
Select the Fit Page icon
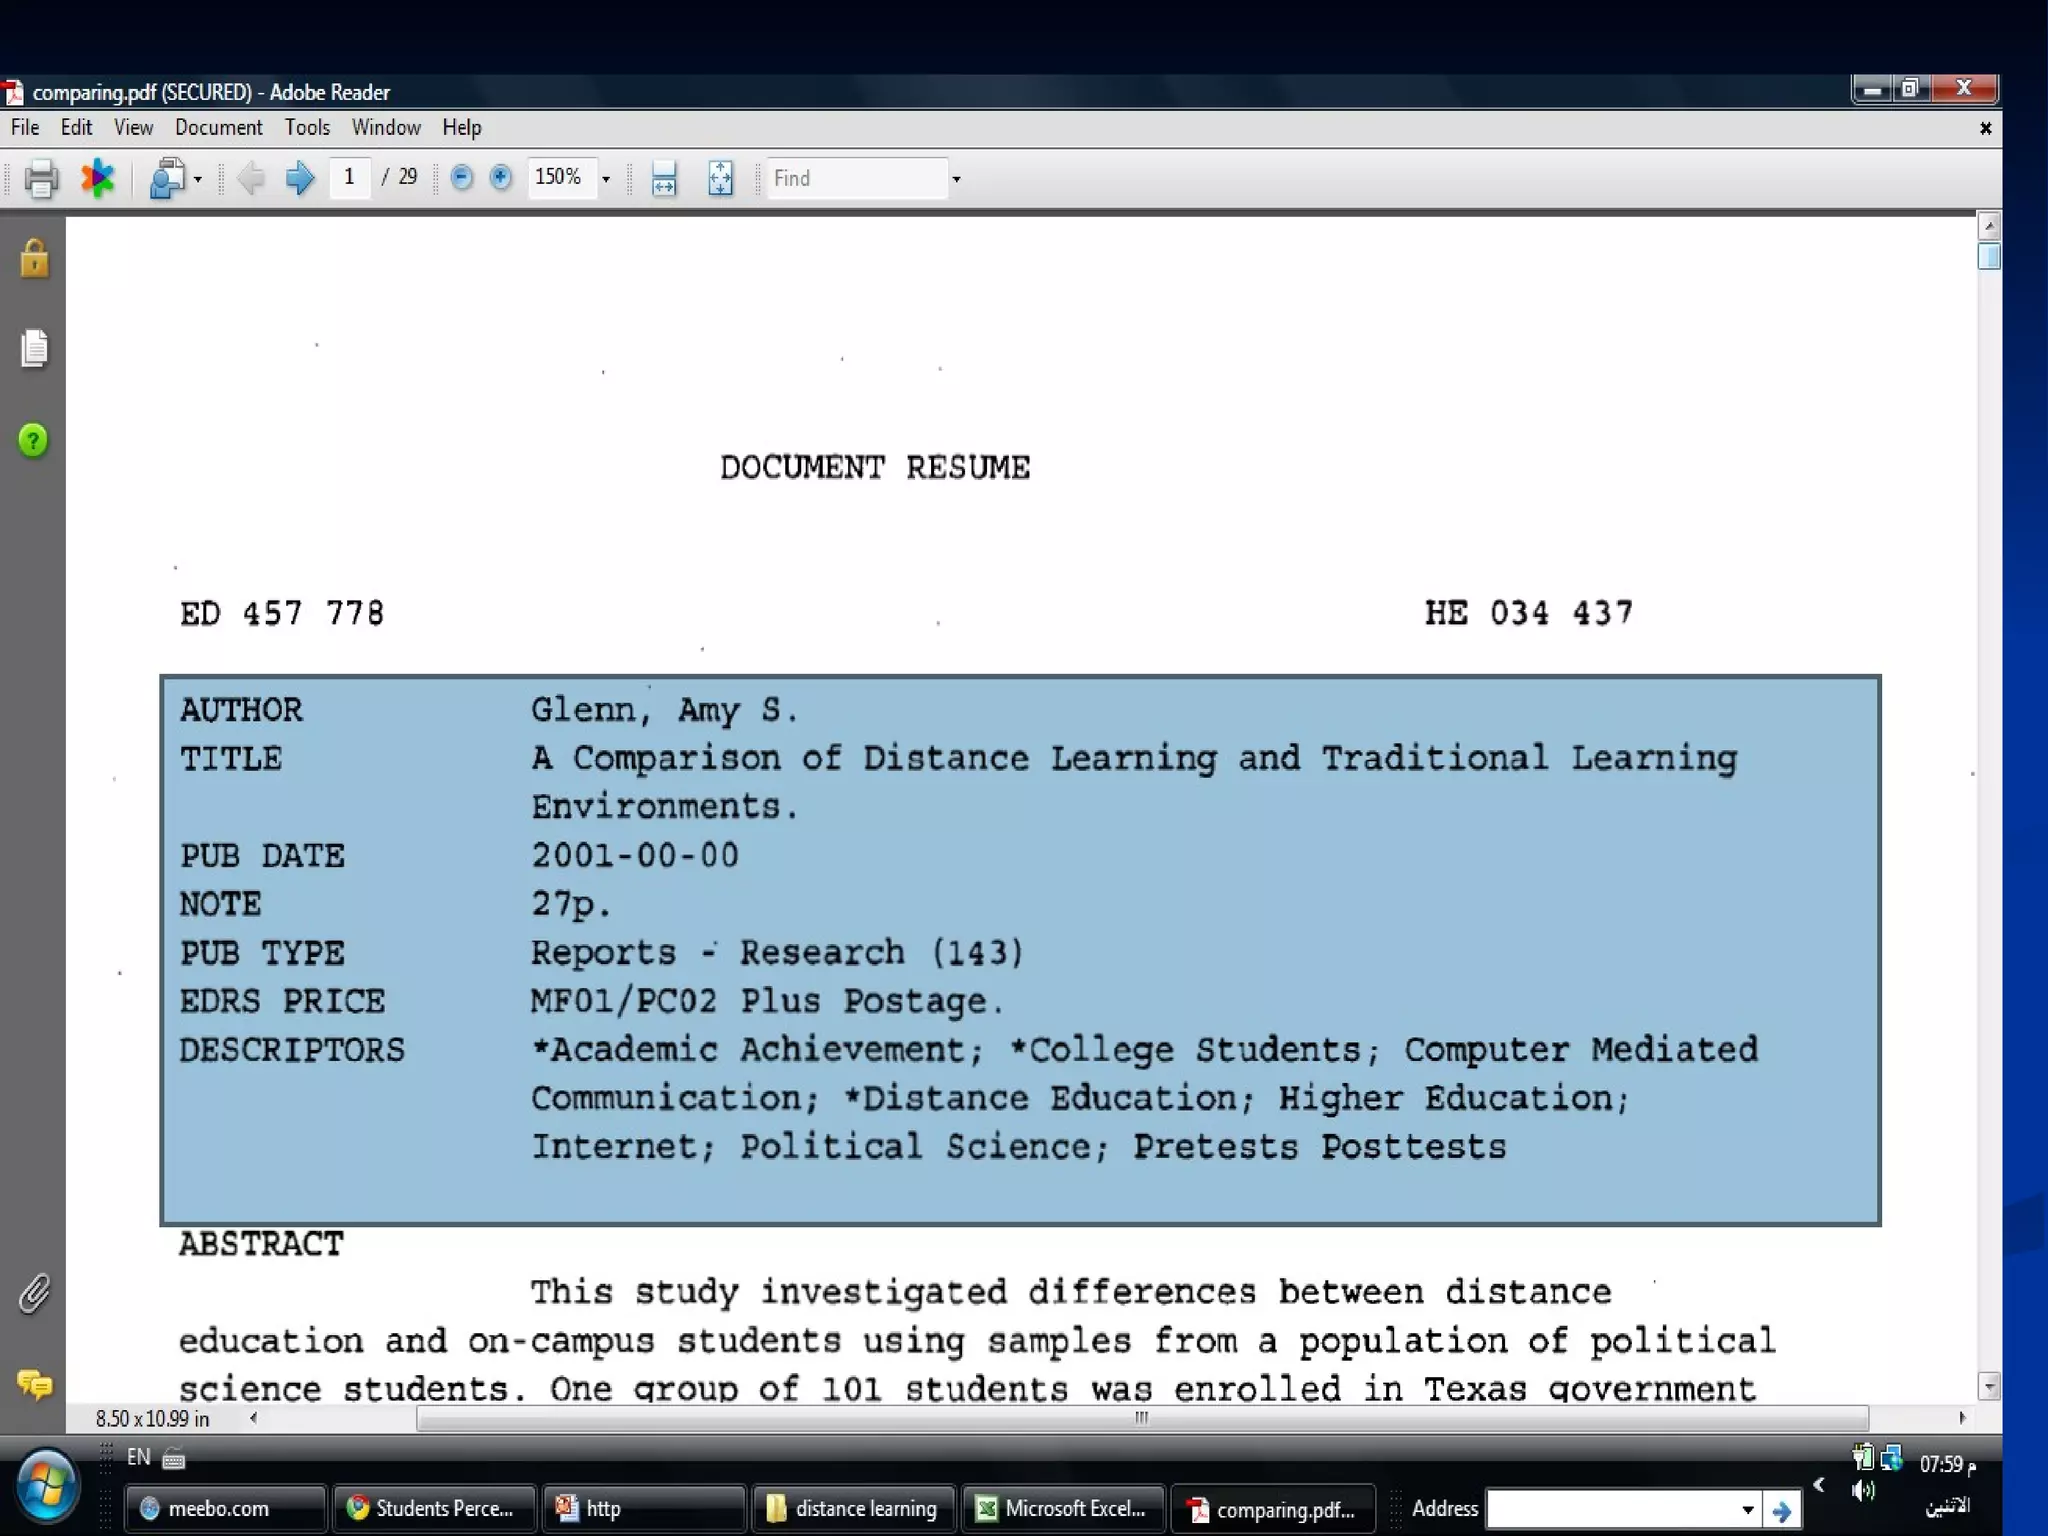[720, 179]
